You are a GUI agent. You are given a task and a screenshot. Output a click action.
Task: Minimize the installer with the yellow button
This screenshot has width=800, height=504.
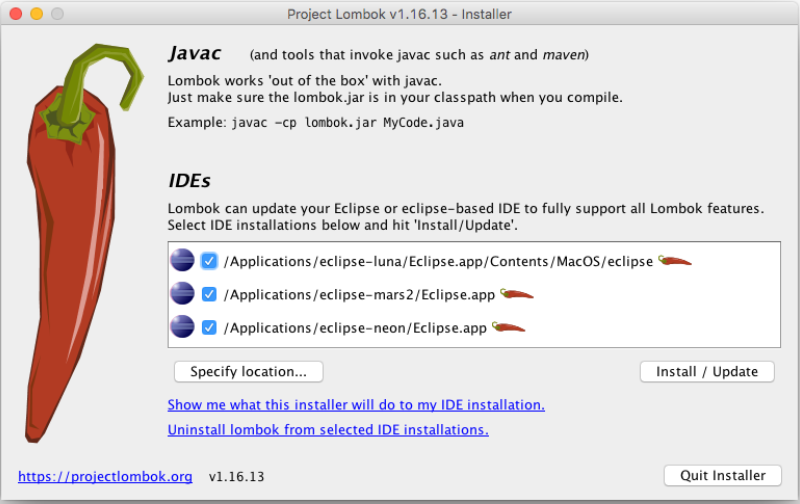(37, 14)
